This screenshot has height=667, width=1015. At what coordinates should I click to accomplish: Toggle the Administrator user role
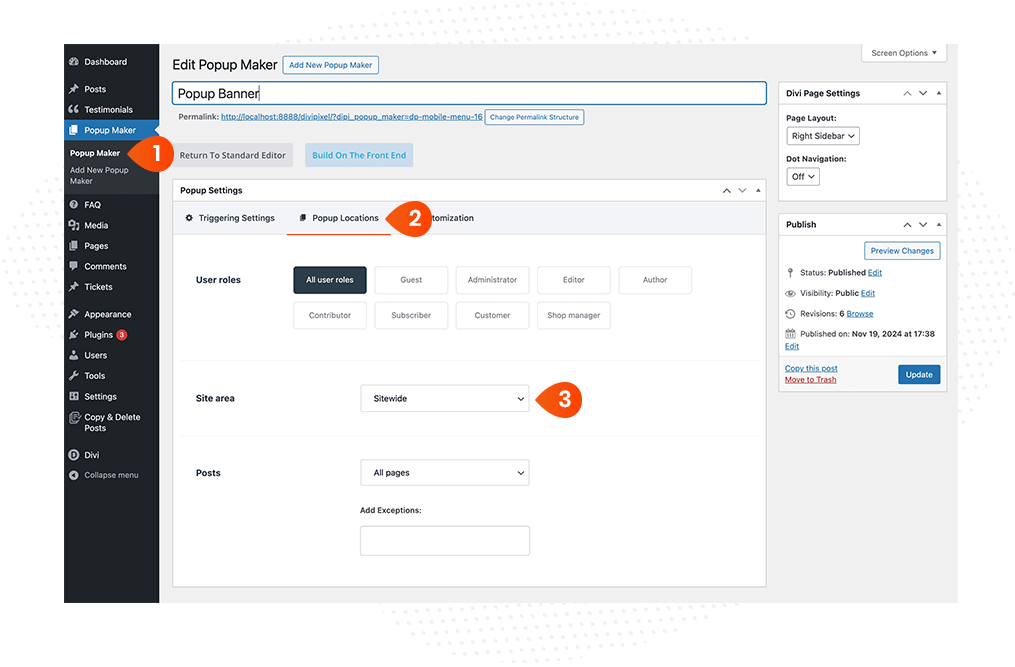493,280
